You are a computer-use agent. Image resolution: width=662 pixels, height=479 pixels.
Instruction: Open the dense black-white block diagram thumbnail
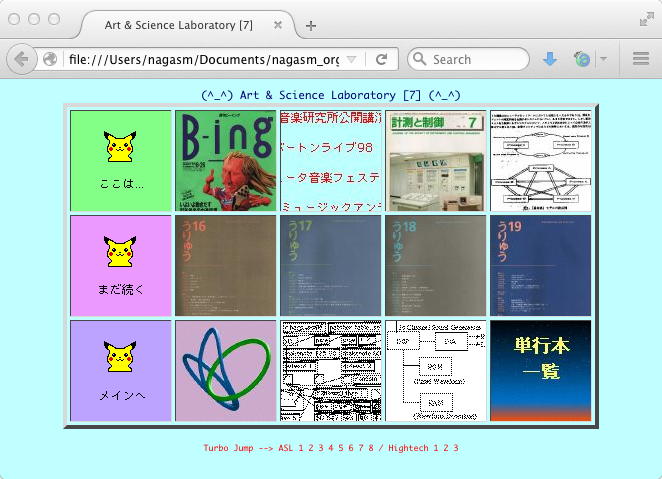pos(331,371)
